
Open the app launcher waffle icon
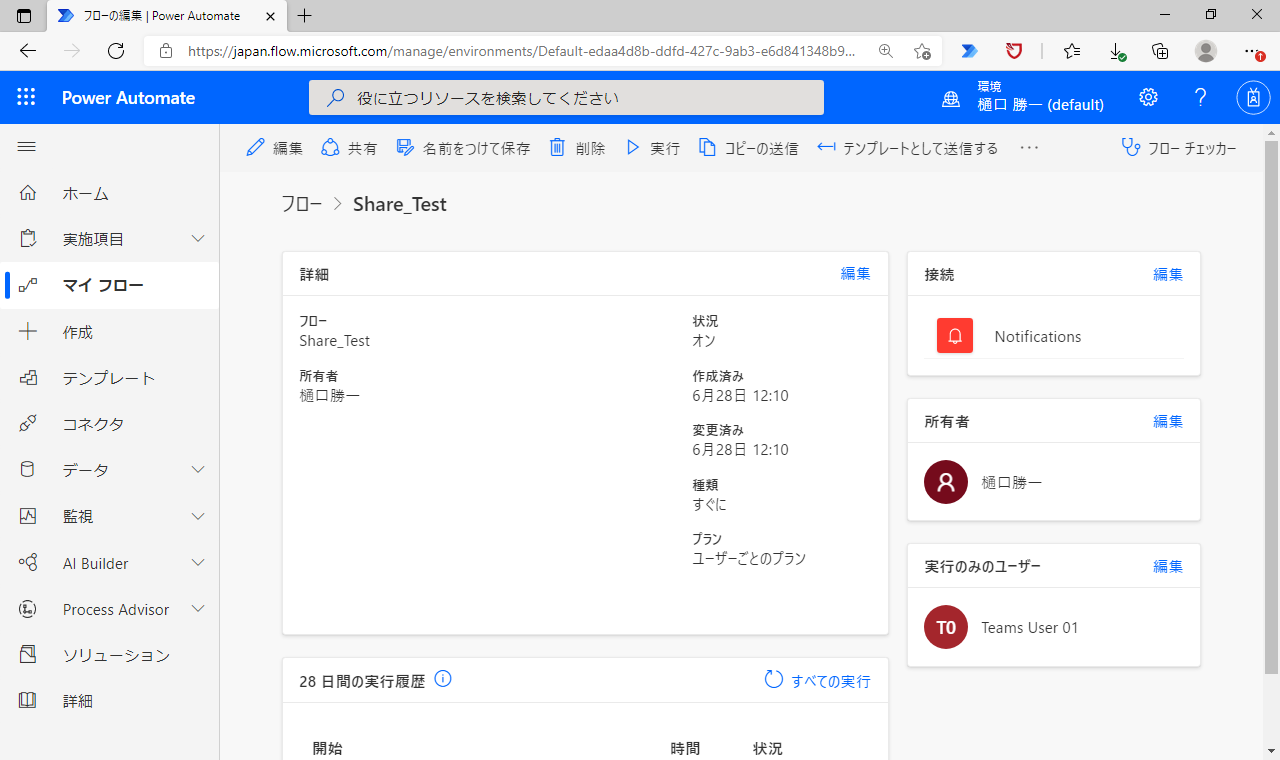(26, 97)
